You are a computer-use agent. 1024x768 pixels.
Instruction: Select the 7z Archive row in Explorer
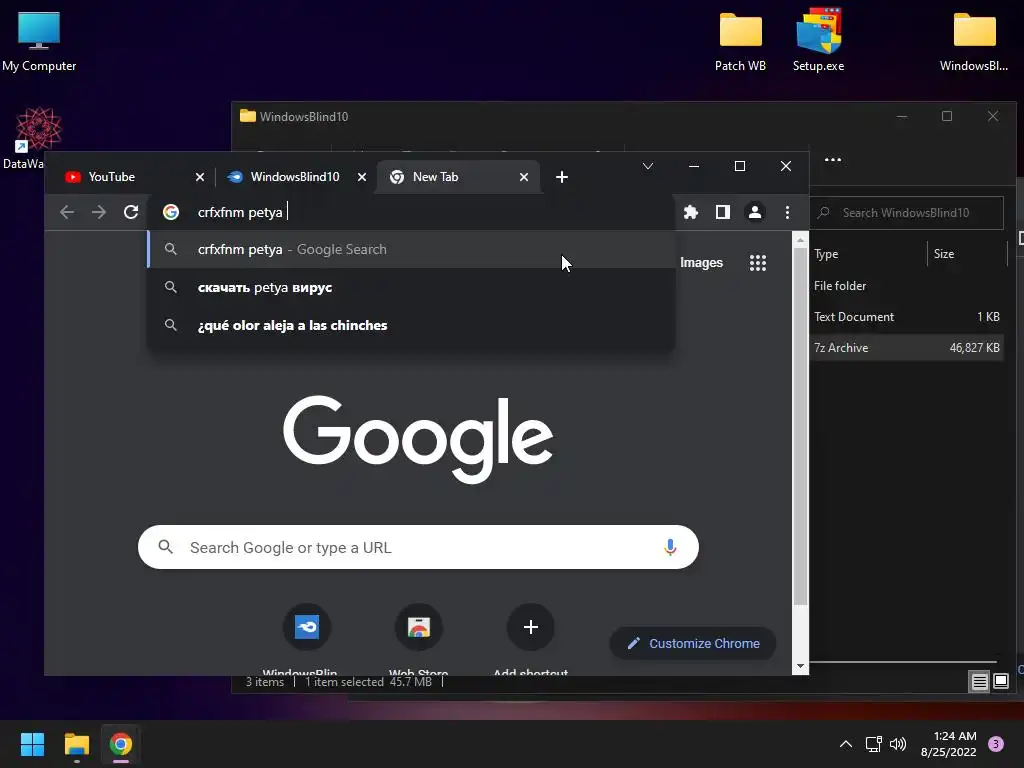click(x=906, y=348)
